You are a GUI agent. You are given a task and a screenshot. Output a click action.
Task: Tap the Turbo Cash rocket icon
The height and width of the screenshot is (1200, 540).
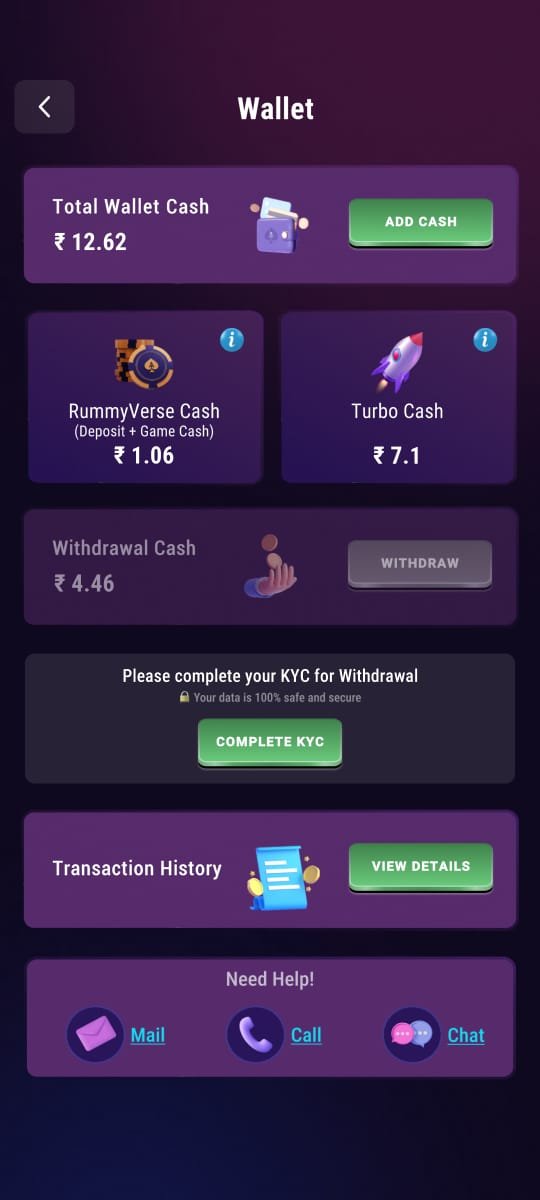(x=398, y=362)
